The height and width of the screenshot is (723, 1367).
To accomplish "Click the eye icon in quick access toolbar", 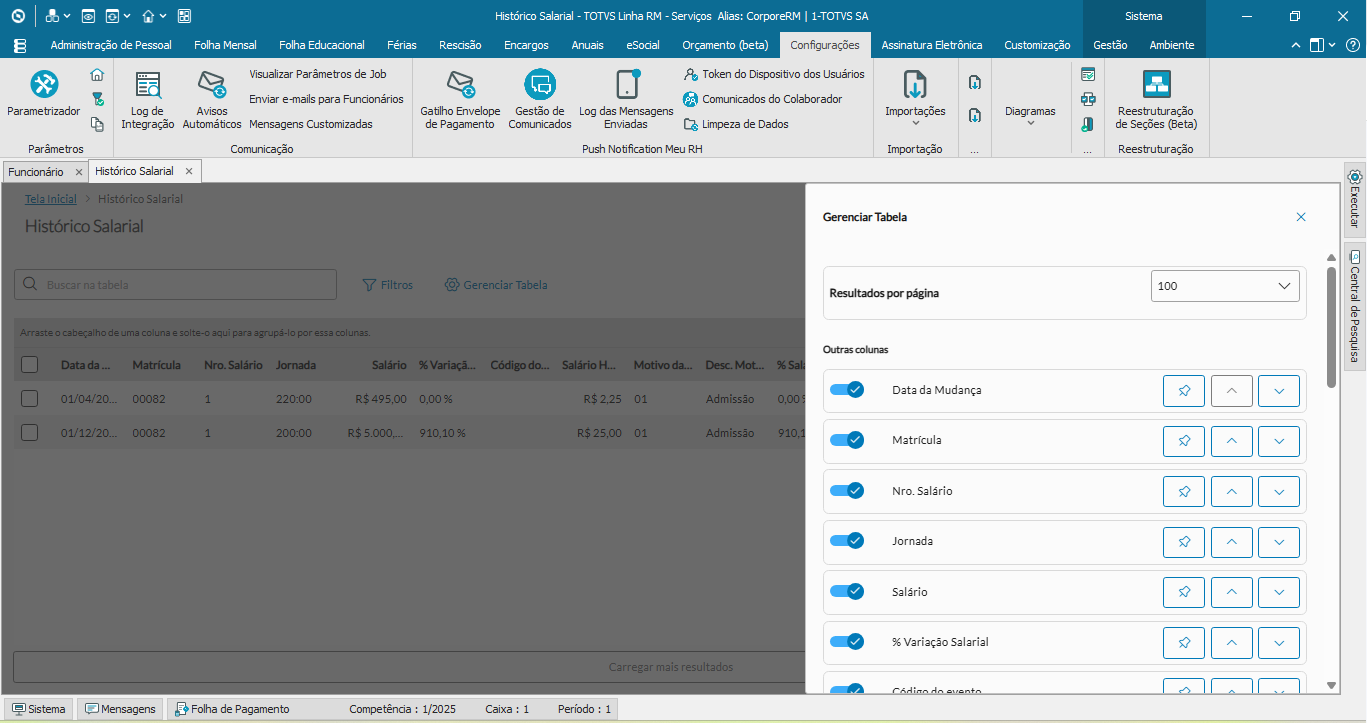I will click(x=88, y=16).
